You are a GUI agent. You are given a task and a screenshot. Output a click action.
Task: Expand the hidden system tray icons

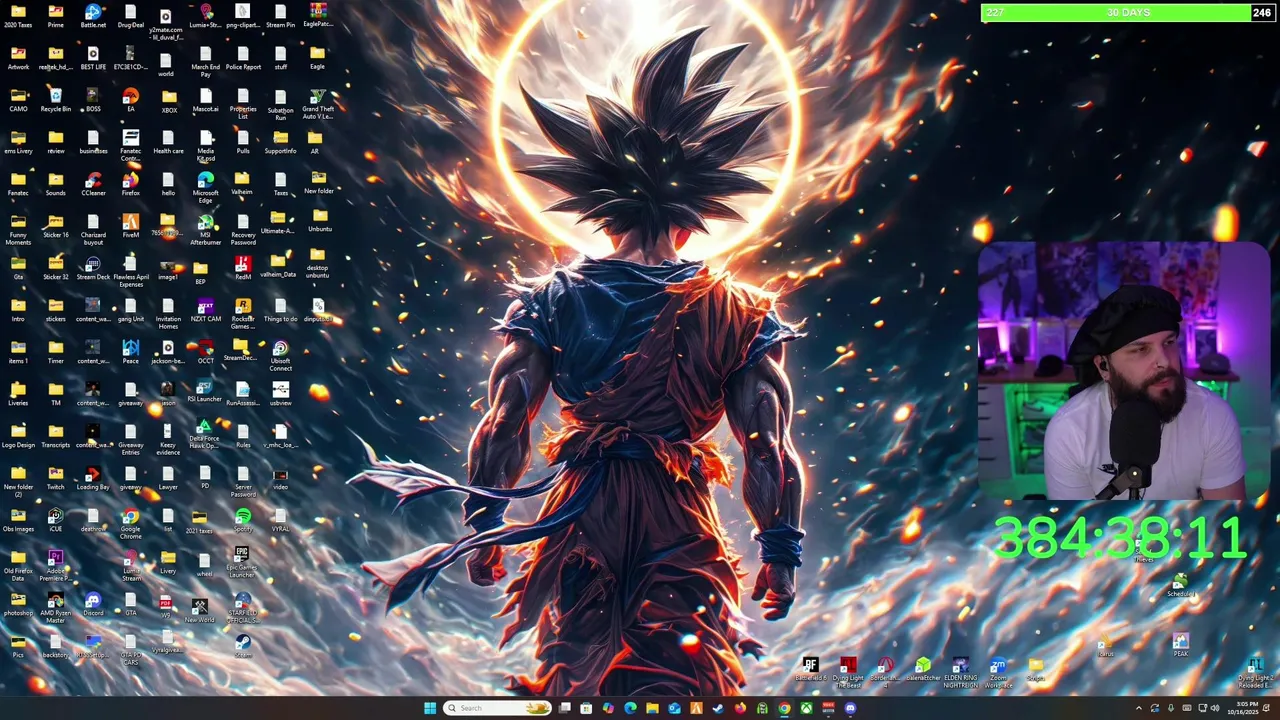coord(1138,708)
